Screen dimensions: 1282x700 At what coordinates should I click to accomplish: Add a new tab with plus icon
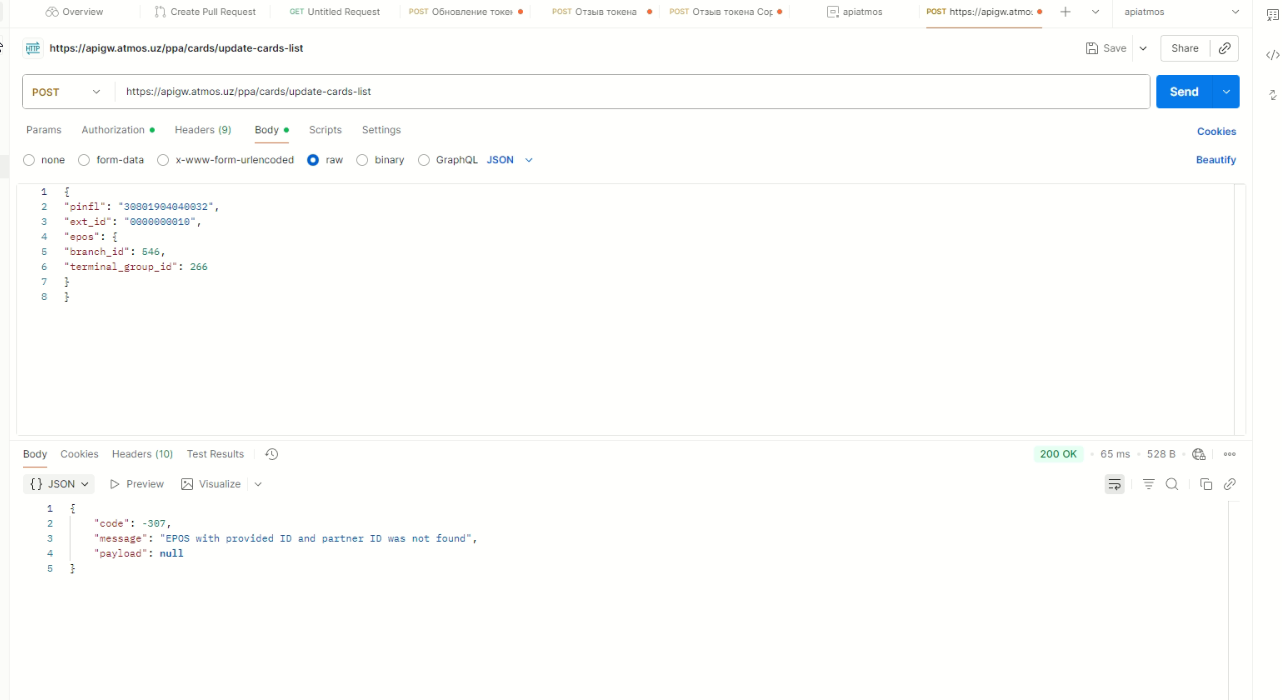pyautogui.click(x=1066, y=12)
